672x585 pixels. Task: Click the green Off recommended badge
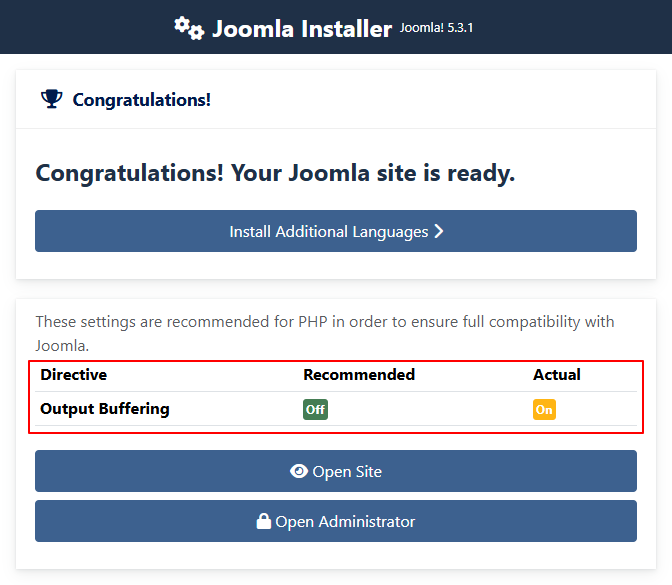[315, 409]
